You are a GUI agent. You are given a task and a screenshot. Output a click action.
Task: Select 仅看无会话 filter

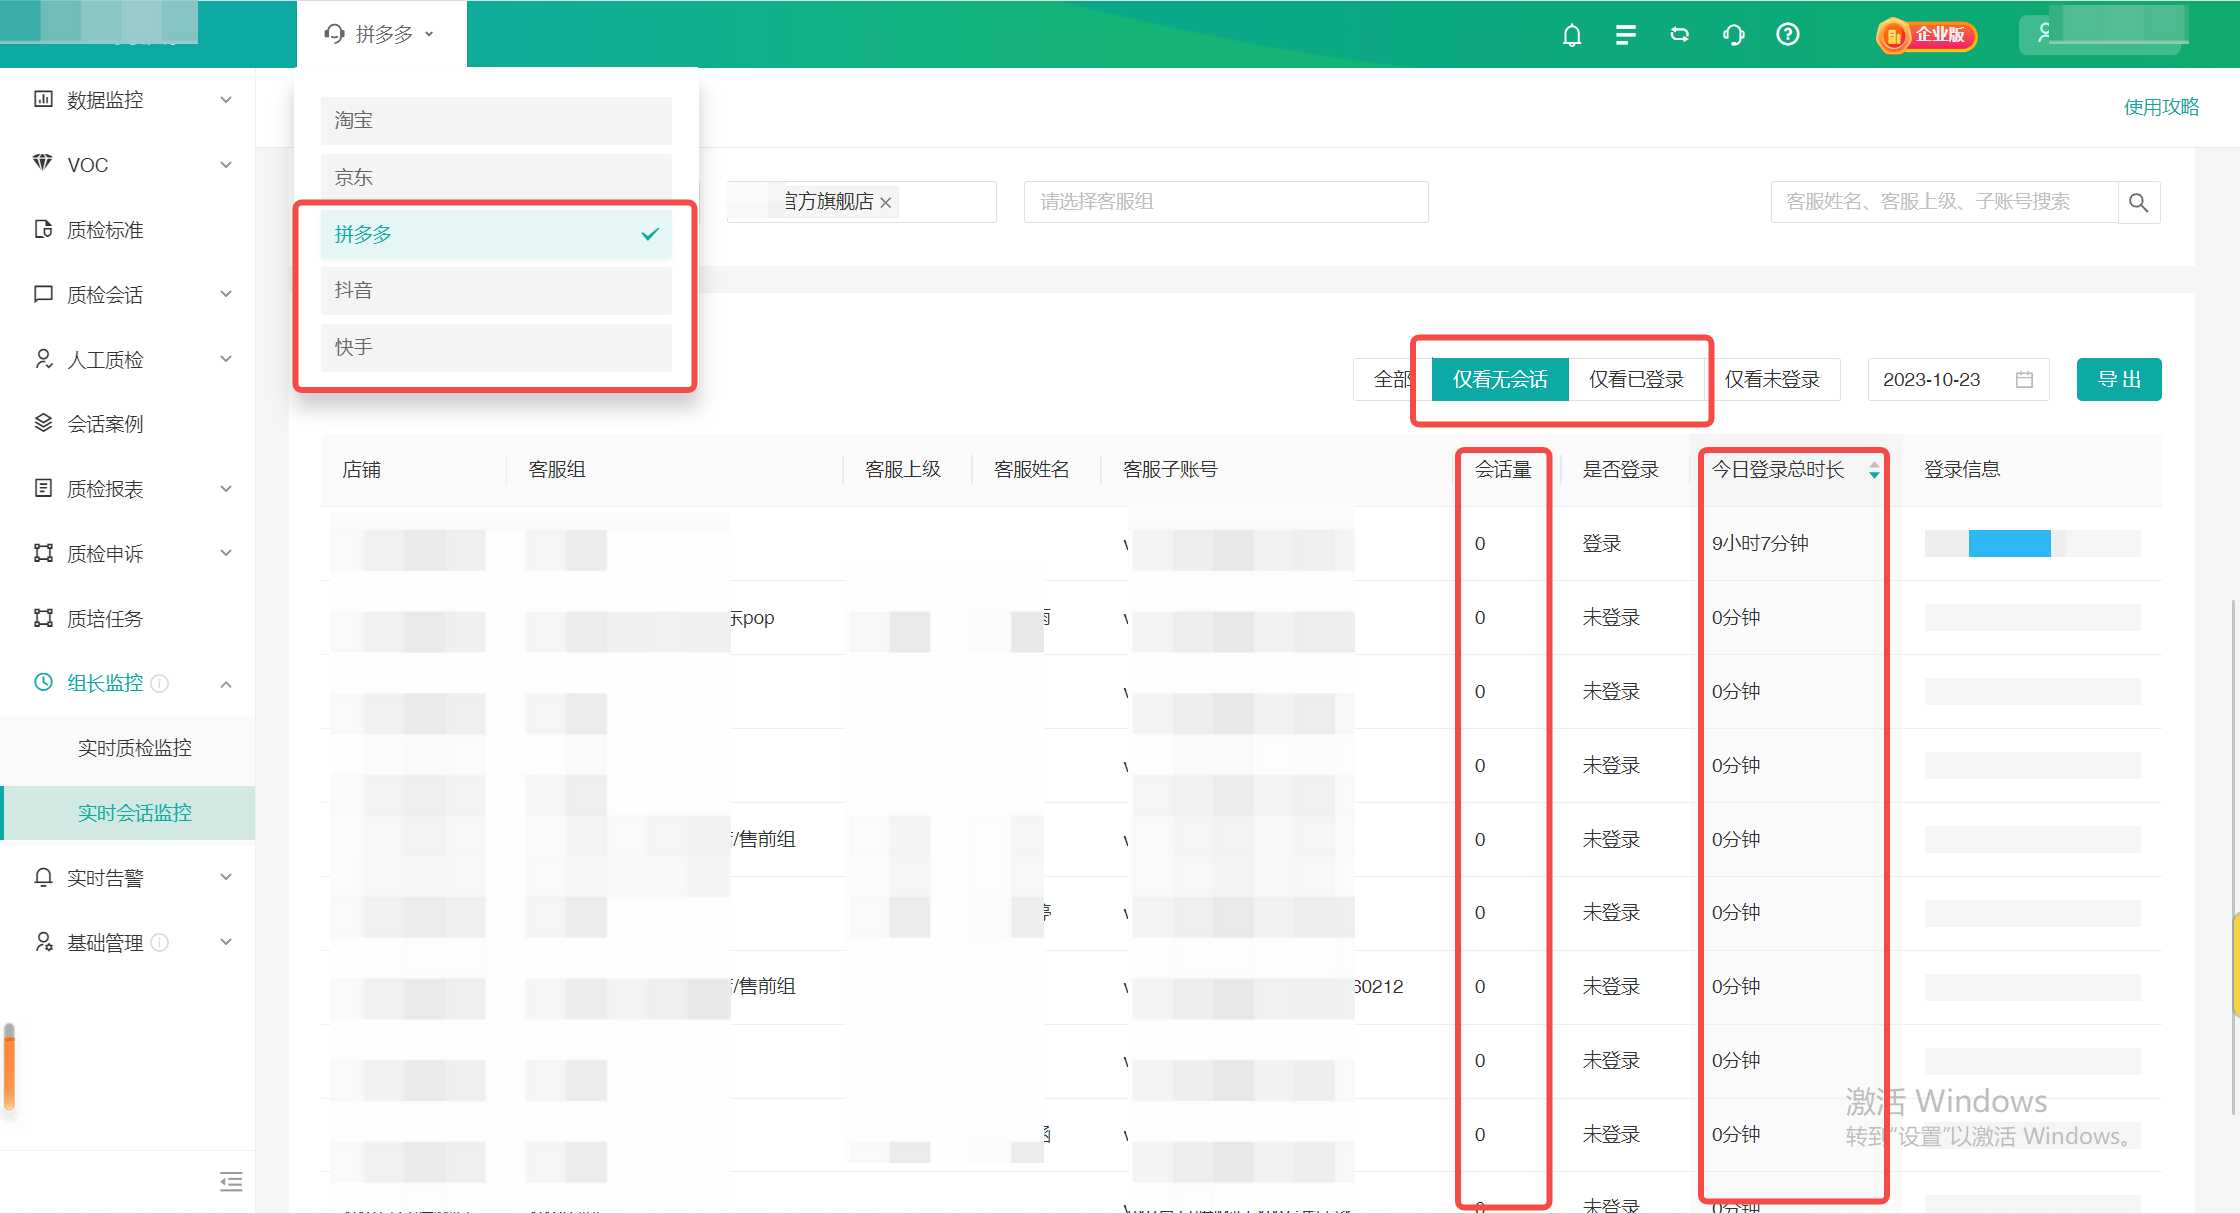(1500, 380)
